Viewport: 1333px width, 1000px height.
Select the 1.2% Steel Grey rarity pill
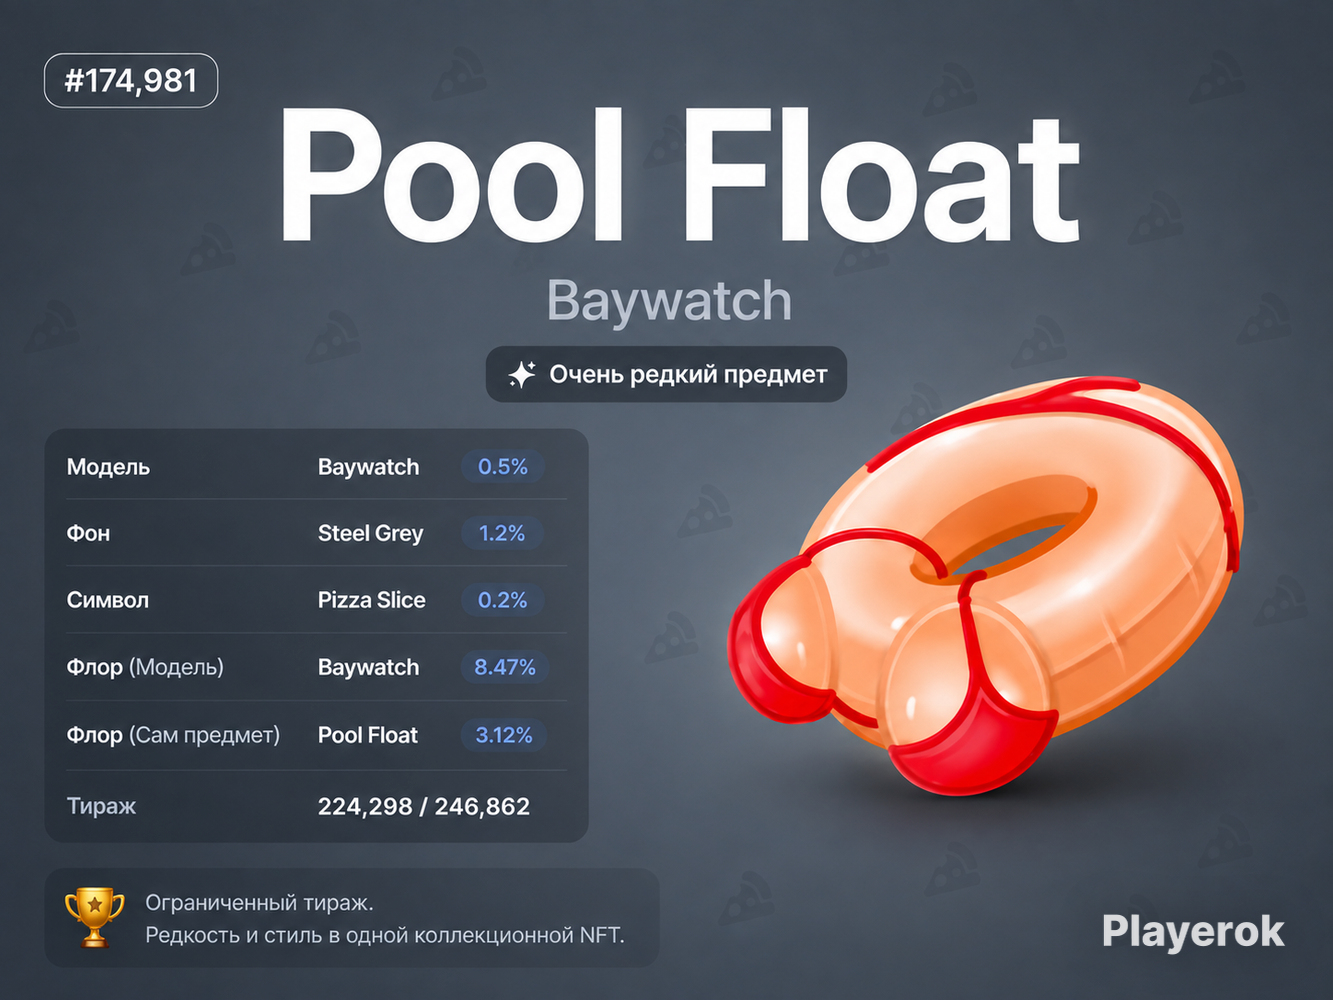coord(502,533)
